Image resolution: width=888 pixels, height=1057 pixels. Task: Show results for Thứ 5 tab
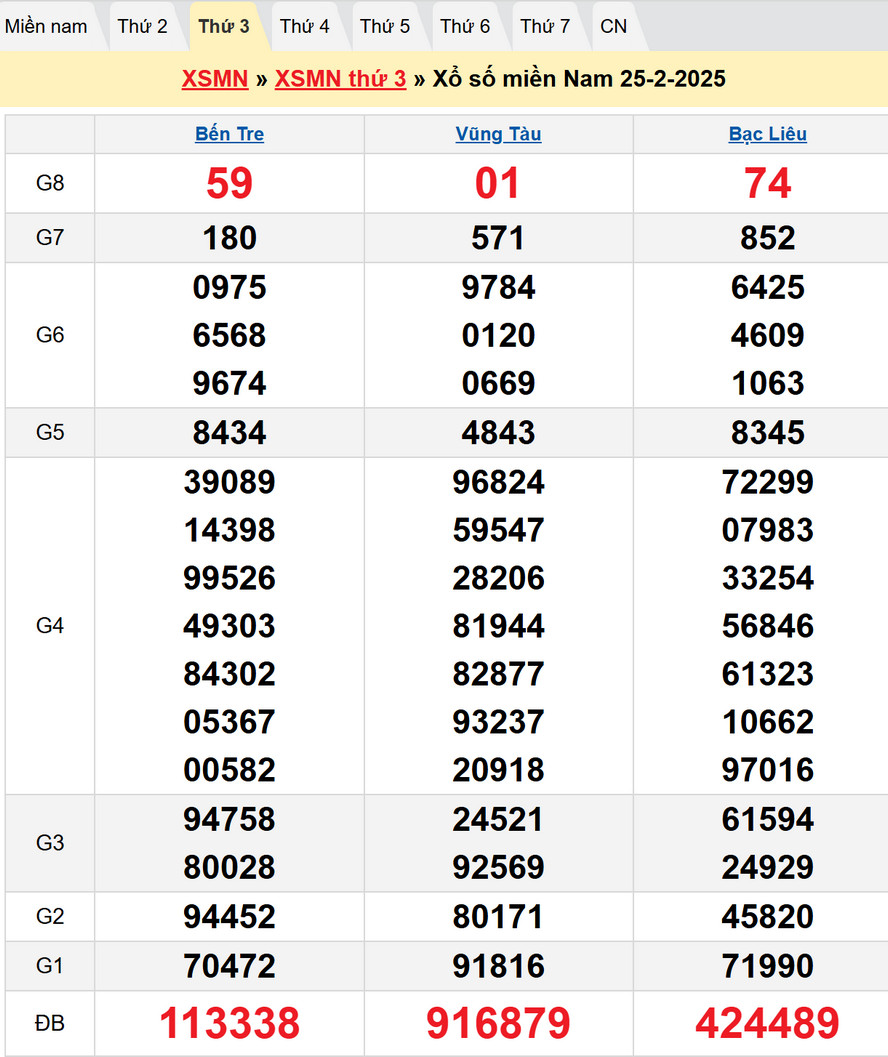click(x=385, y=26)
